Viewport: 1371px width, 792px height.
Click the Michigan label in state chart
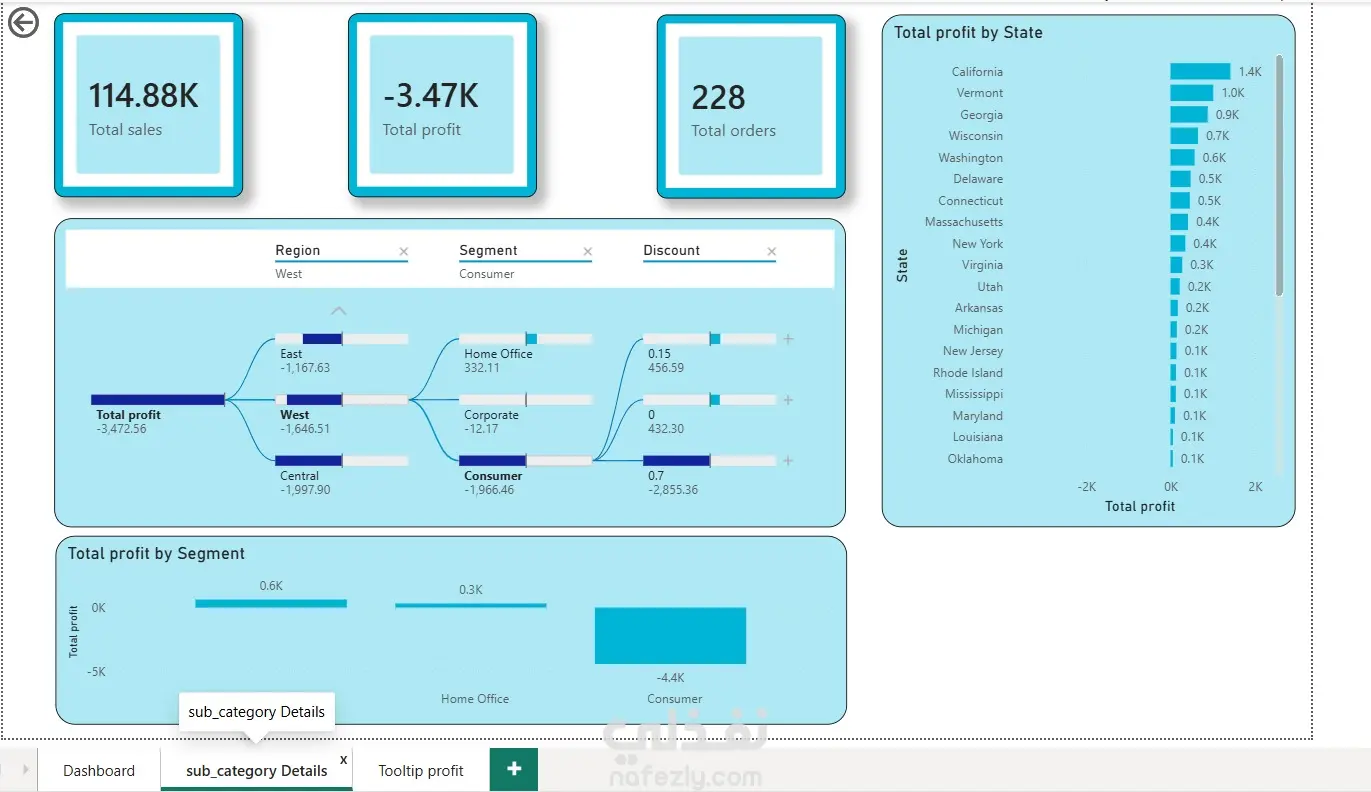coord(978,330)
